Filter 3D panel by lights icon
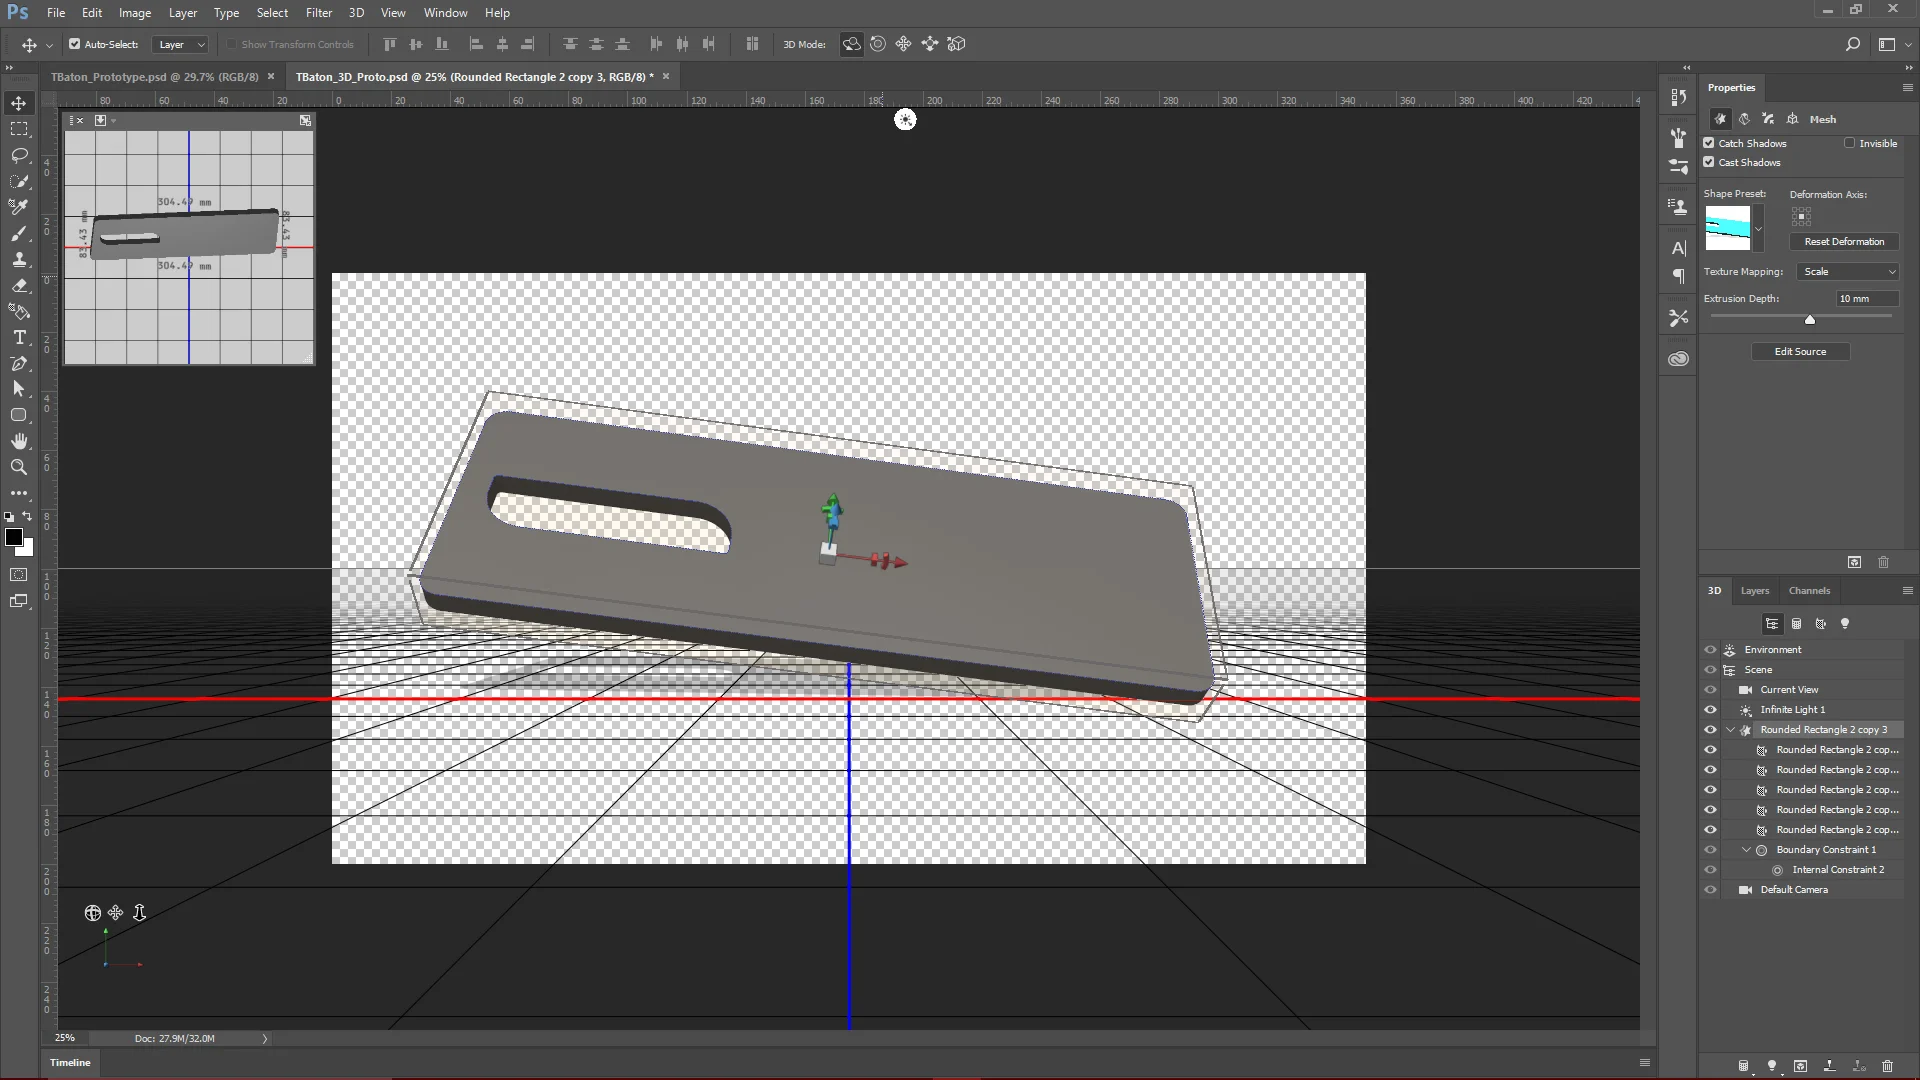Viewport: 1920px width, 1080px height. point(1845,624)
